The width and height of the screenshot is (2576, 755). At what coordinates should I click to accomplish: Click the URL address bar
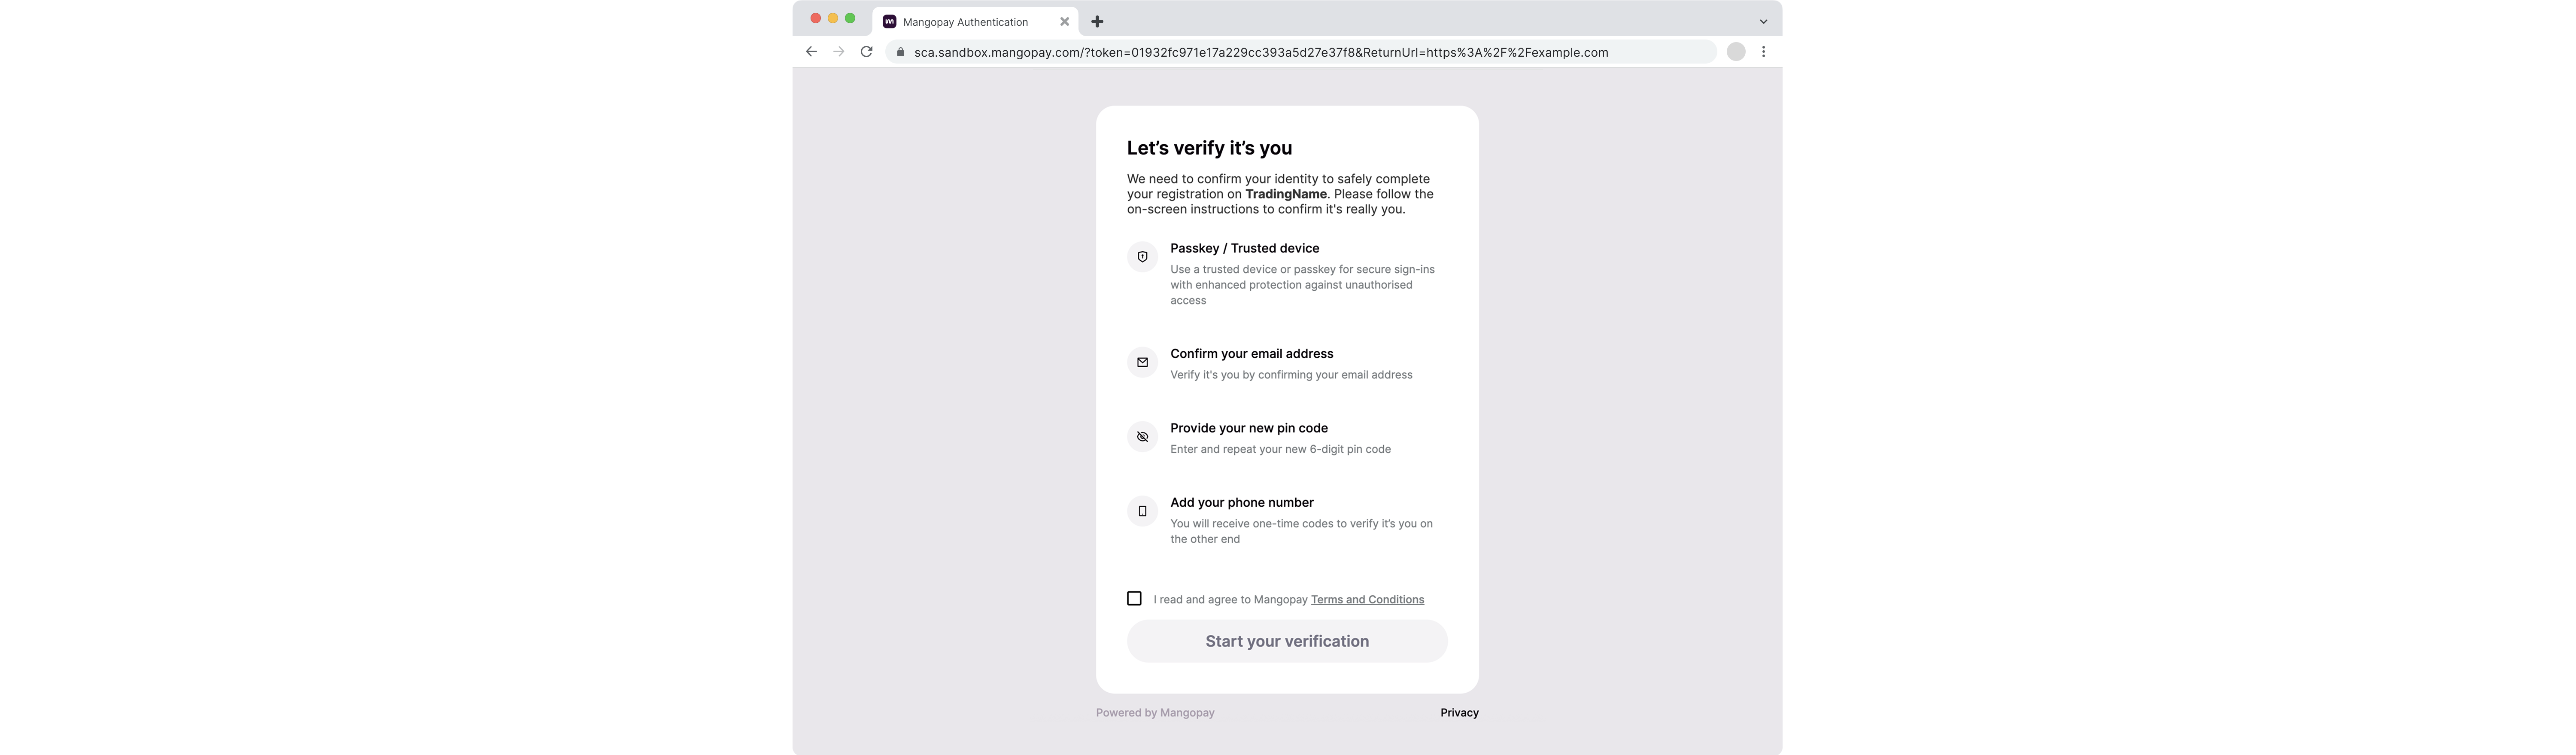click(x=1301, y=52)
